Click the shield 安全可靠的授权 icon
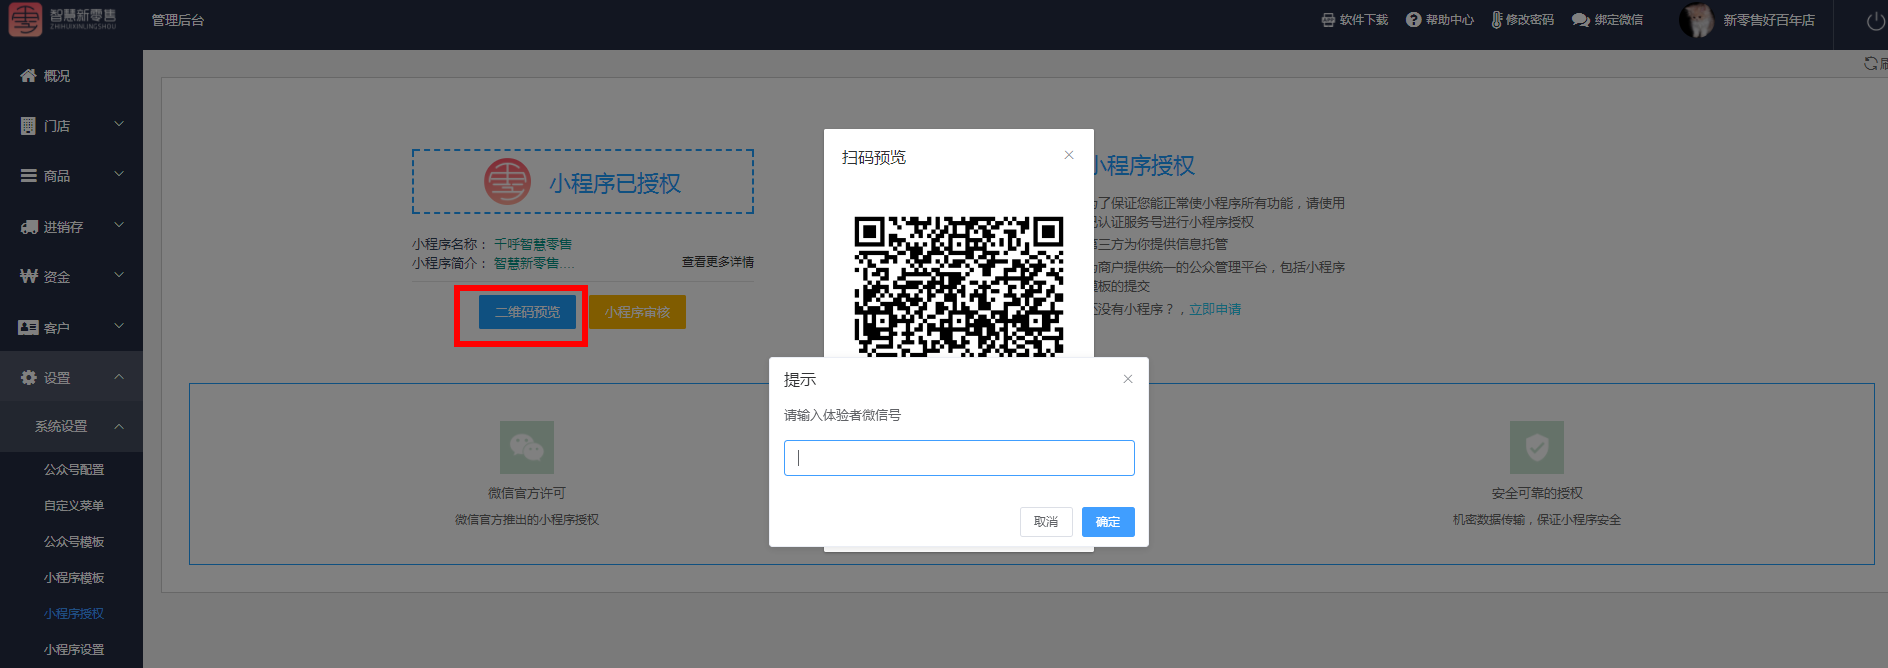This screenshot has height=668, width=1888. (x=1537, y=447)
